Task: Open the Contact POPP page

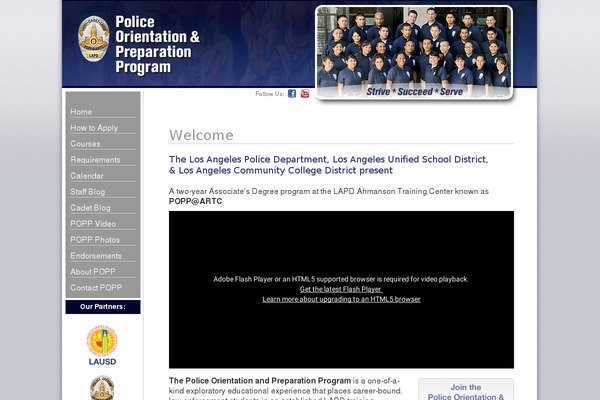Action: click(96, 288)
